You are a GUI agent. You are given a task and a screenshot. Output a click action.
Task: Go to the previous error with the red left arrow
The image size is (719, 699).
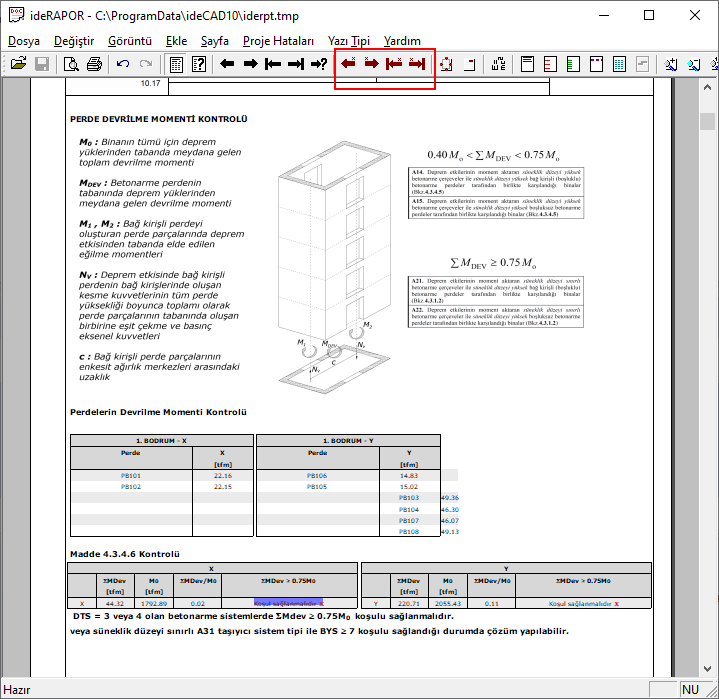pos(348,64)
